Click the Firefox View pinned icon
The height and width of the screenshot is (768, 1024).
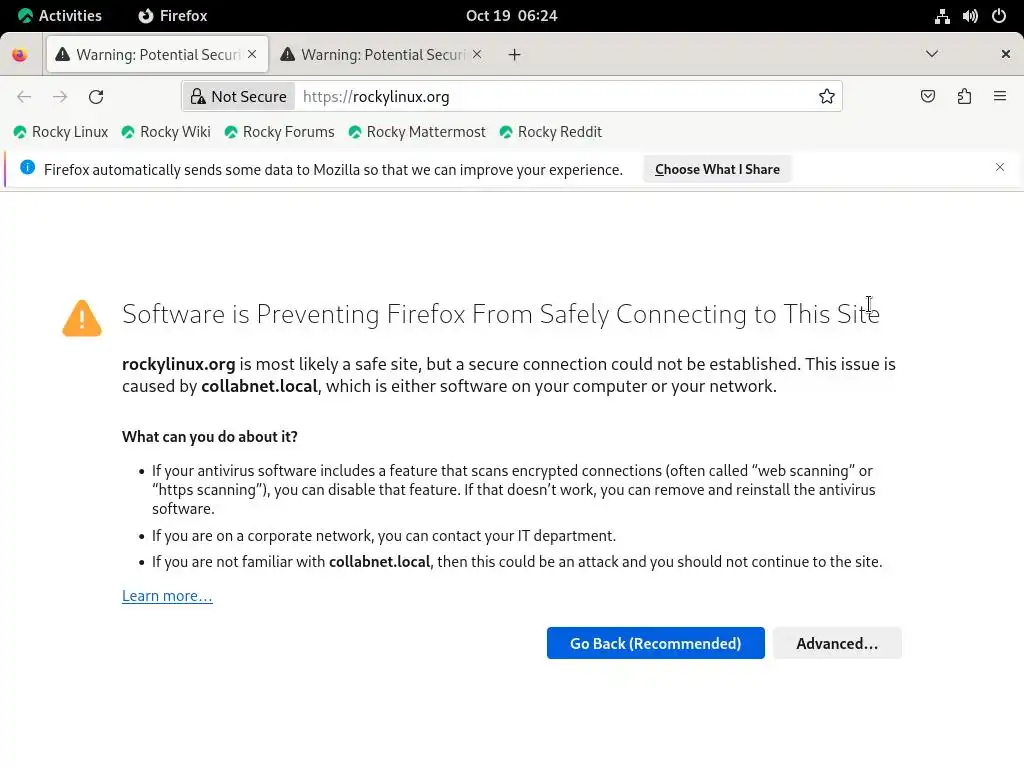[x=20, y=55]
